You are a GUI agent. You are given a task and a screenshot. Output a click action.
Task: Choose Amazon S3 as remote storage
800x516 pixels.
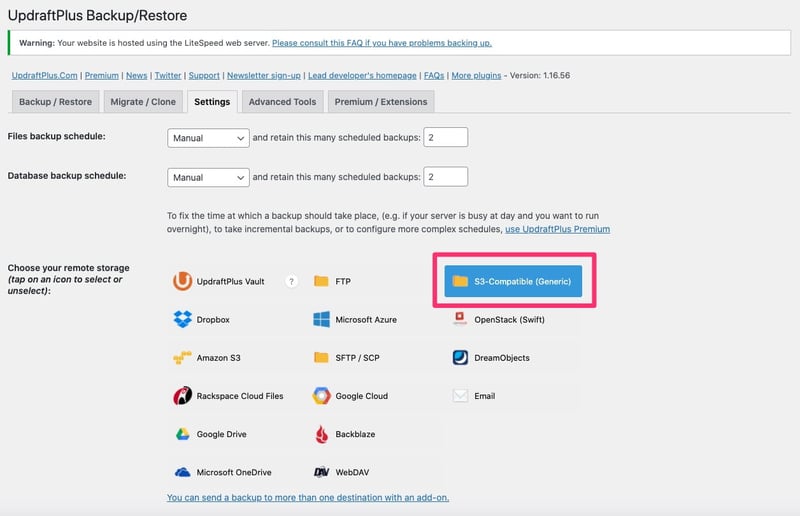coord(182,357)
